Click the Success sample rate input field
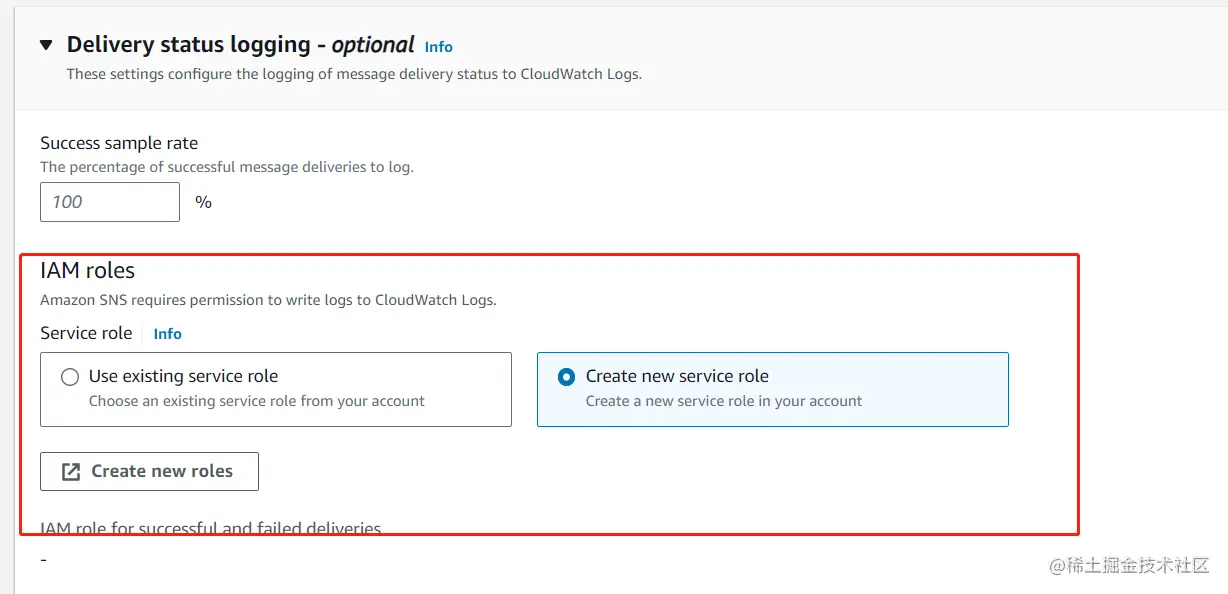 point(110,202)
